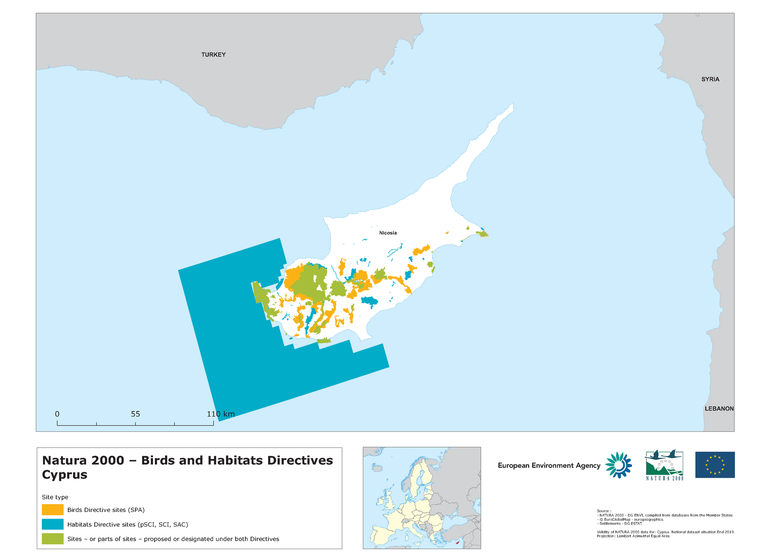Click the Natura 2000 logo

(x=665, y=465)
